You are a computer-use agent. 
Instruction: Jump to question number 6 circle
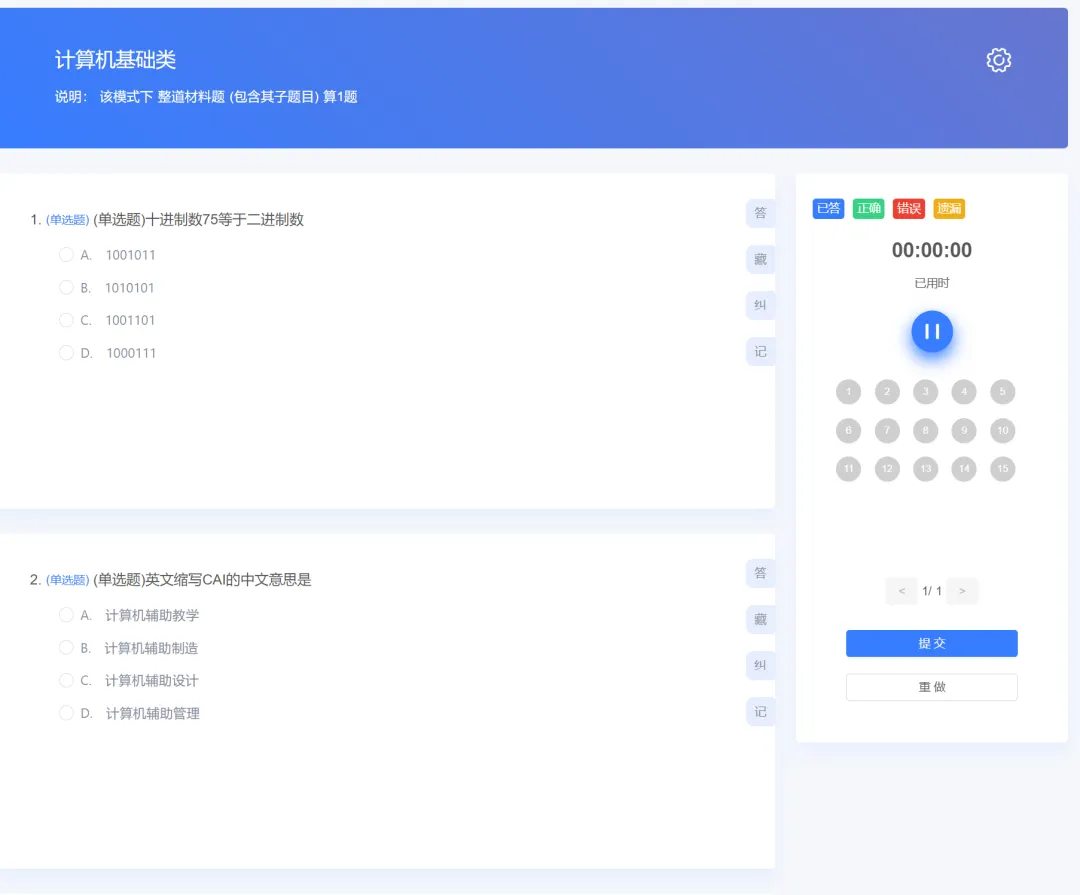click(848, 431)
